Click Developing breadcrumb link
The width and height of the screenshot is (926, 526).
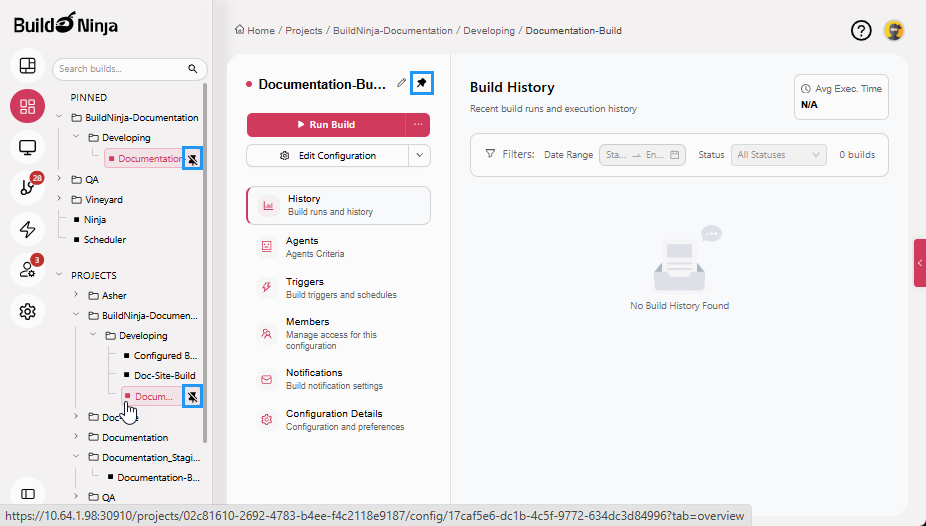pyautogui.click(x=489, y=31)
